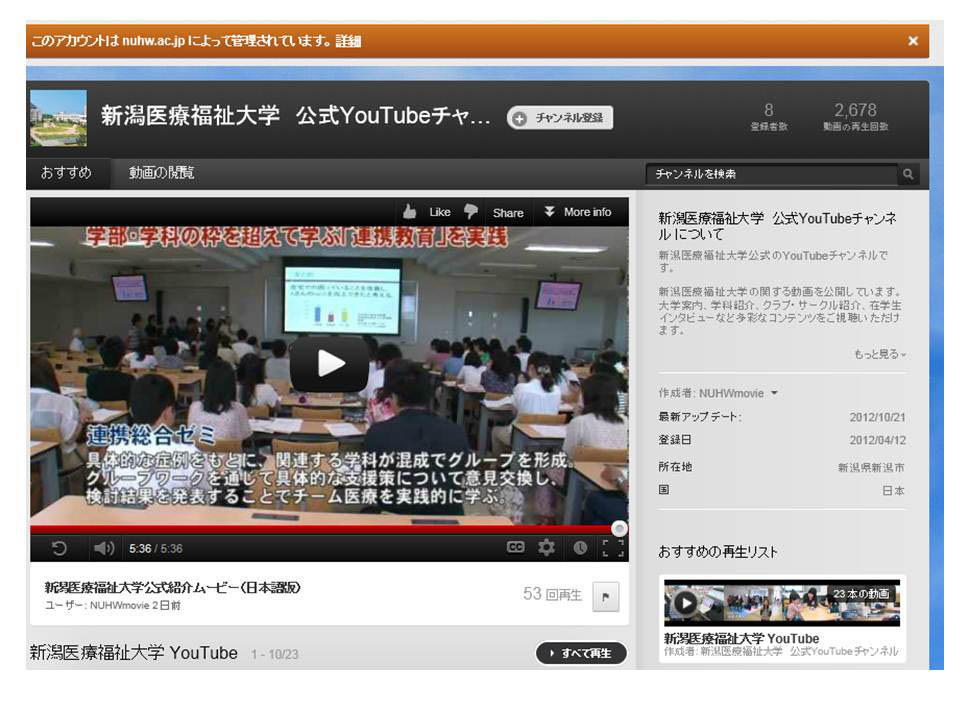This screenshot has width=960, height=720.
Task: Open video settings gear icon
Action: point(546,548)
